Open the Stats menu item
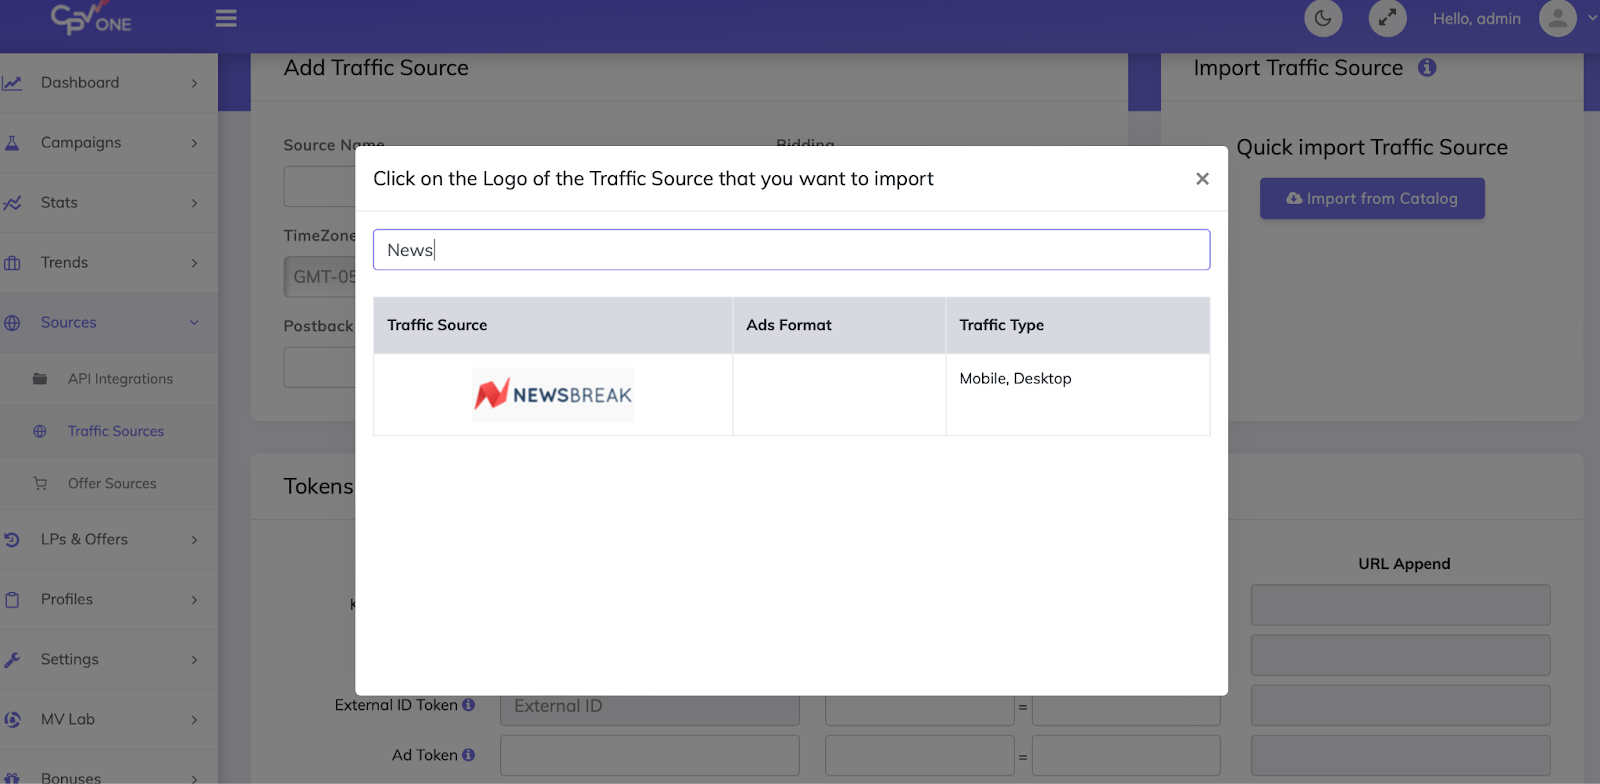1600x784 pixels. click(109, 203)
